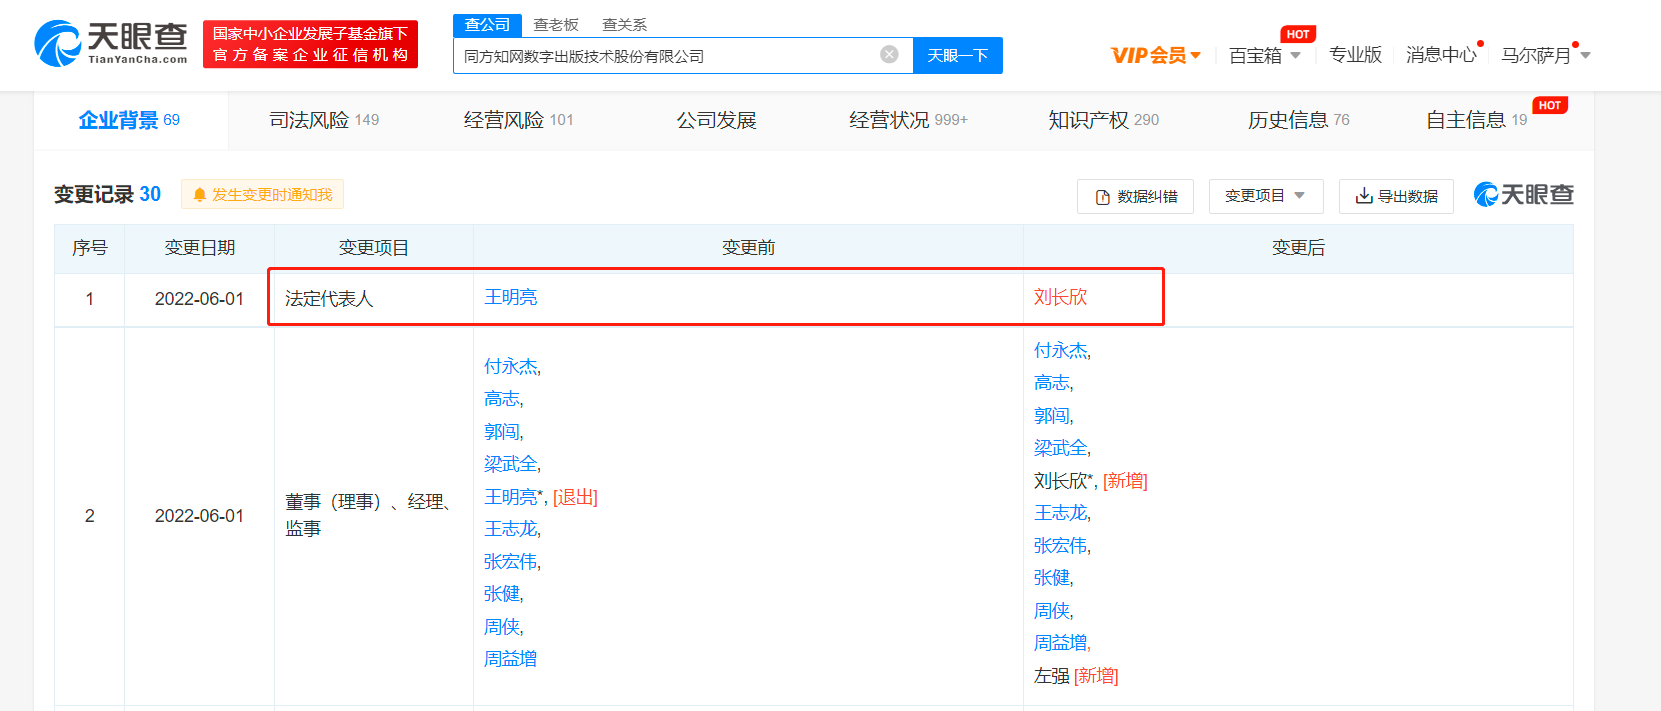Screen dimensions: 1661x711
Task: Switch to the 查关系 search tab
Action: 624,24
